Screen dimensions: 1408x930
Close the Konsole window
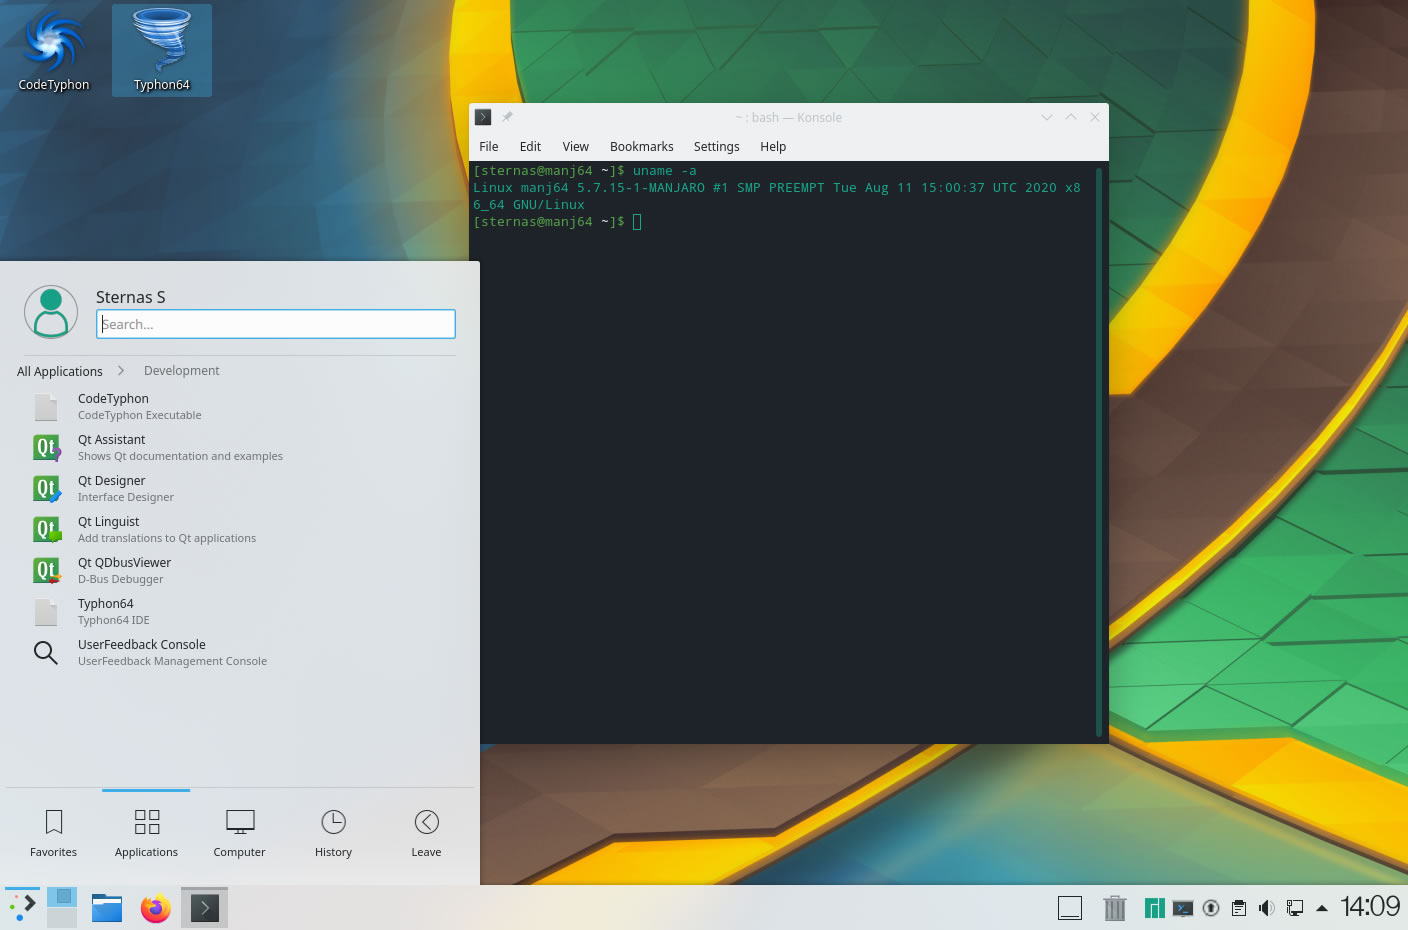pyautogui.click(x=1095, y=117)
